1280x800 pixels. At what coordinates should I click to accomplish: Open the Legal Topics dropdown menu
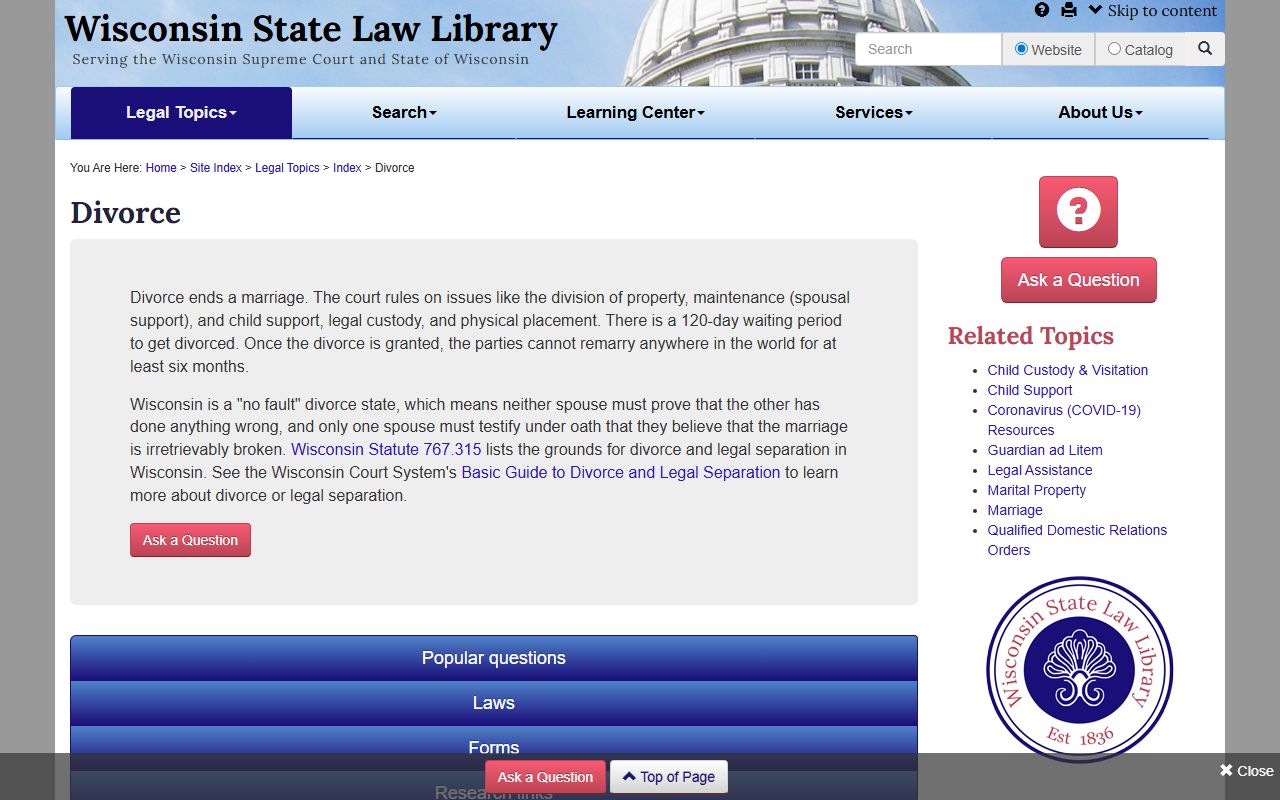181,113
